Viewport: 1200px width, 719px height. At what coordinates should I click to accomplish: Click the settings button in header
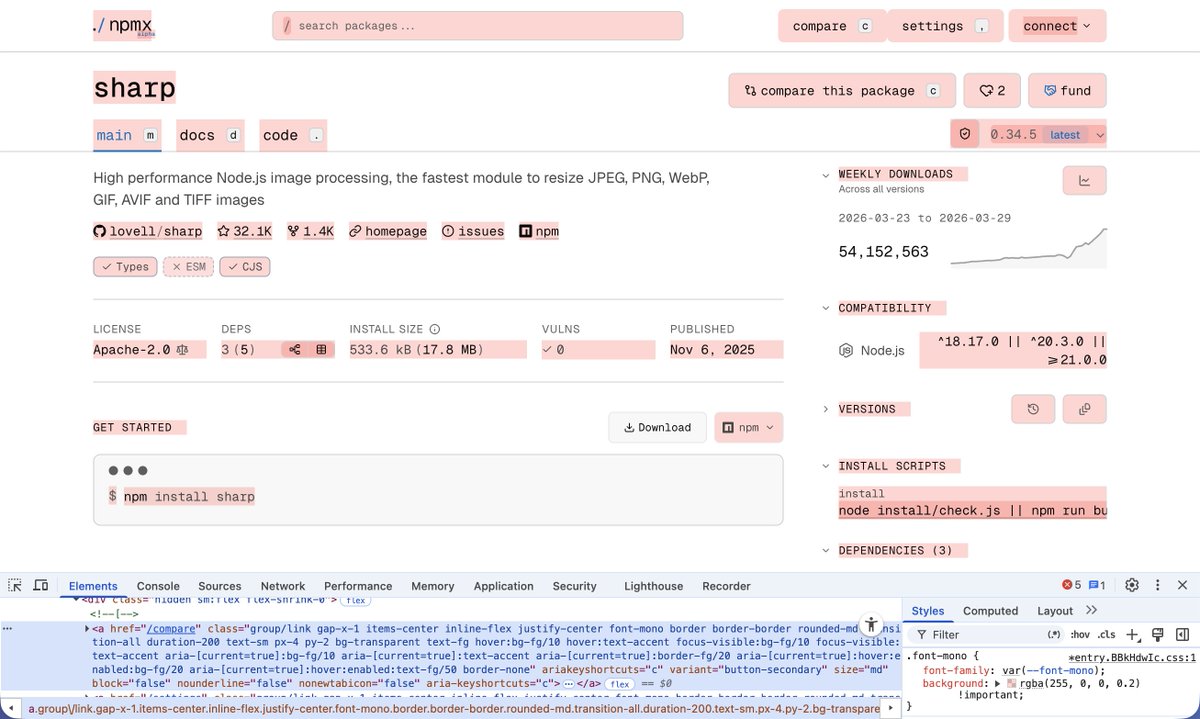944,26
